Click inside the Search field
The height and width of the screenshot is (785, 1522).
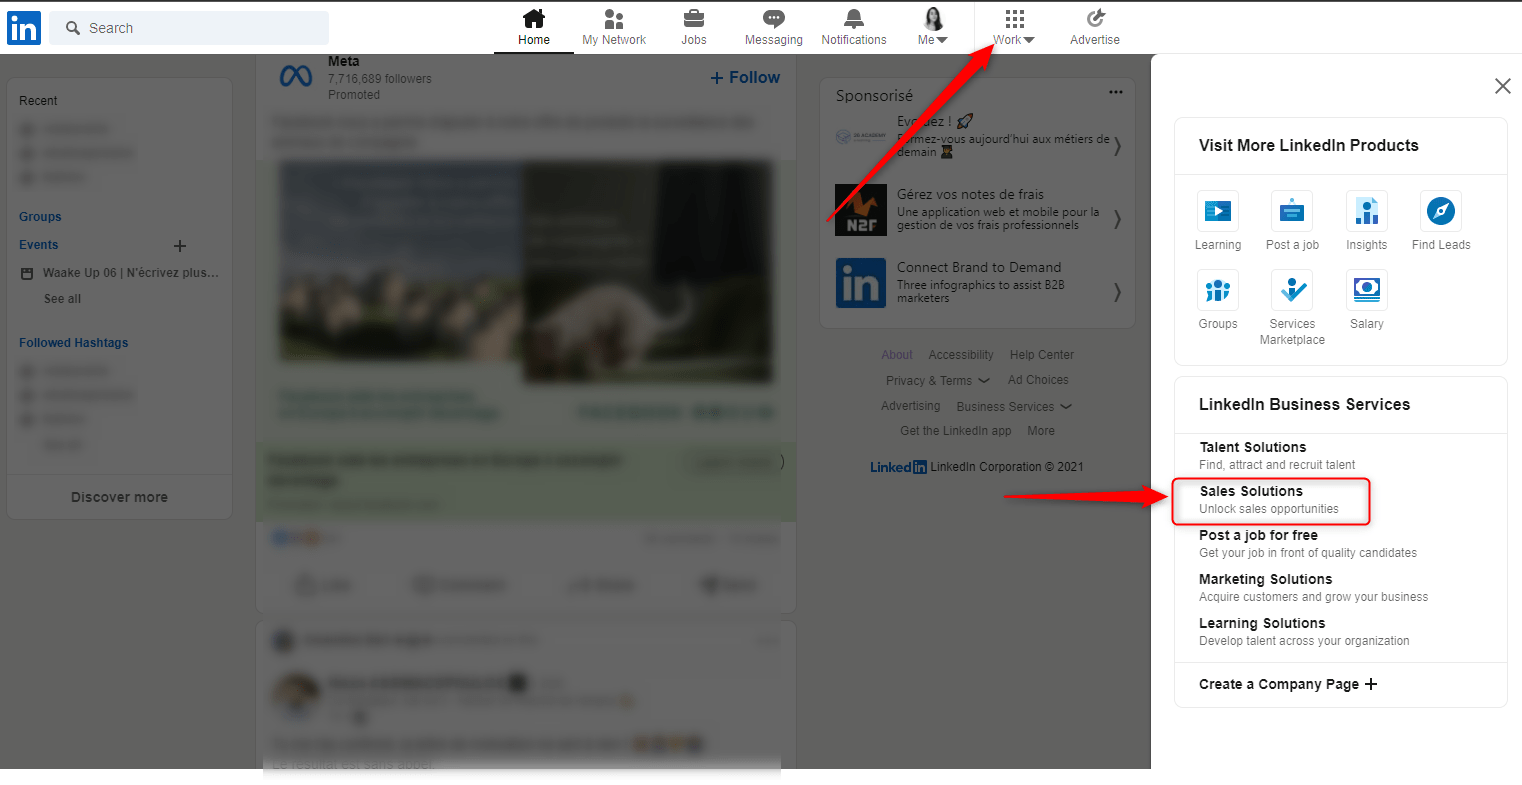[x=188, y=27]
